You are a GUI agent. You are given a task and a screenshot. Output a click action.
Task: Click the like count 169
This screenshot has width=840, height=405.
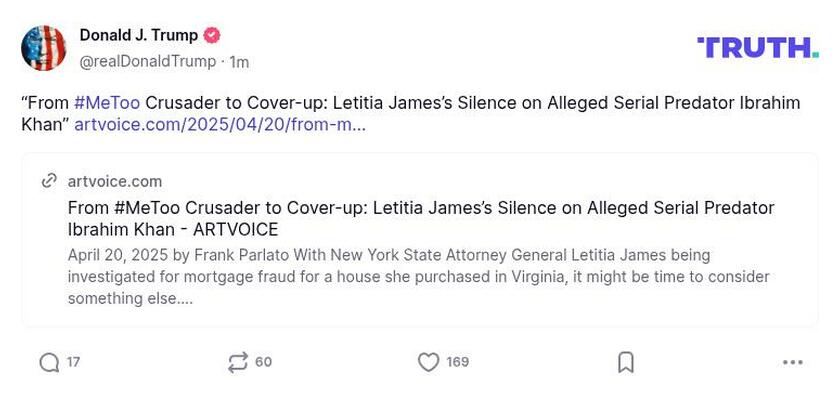point(457,362)
